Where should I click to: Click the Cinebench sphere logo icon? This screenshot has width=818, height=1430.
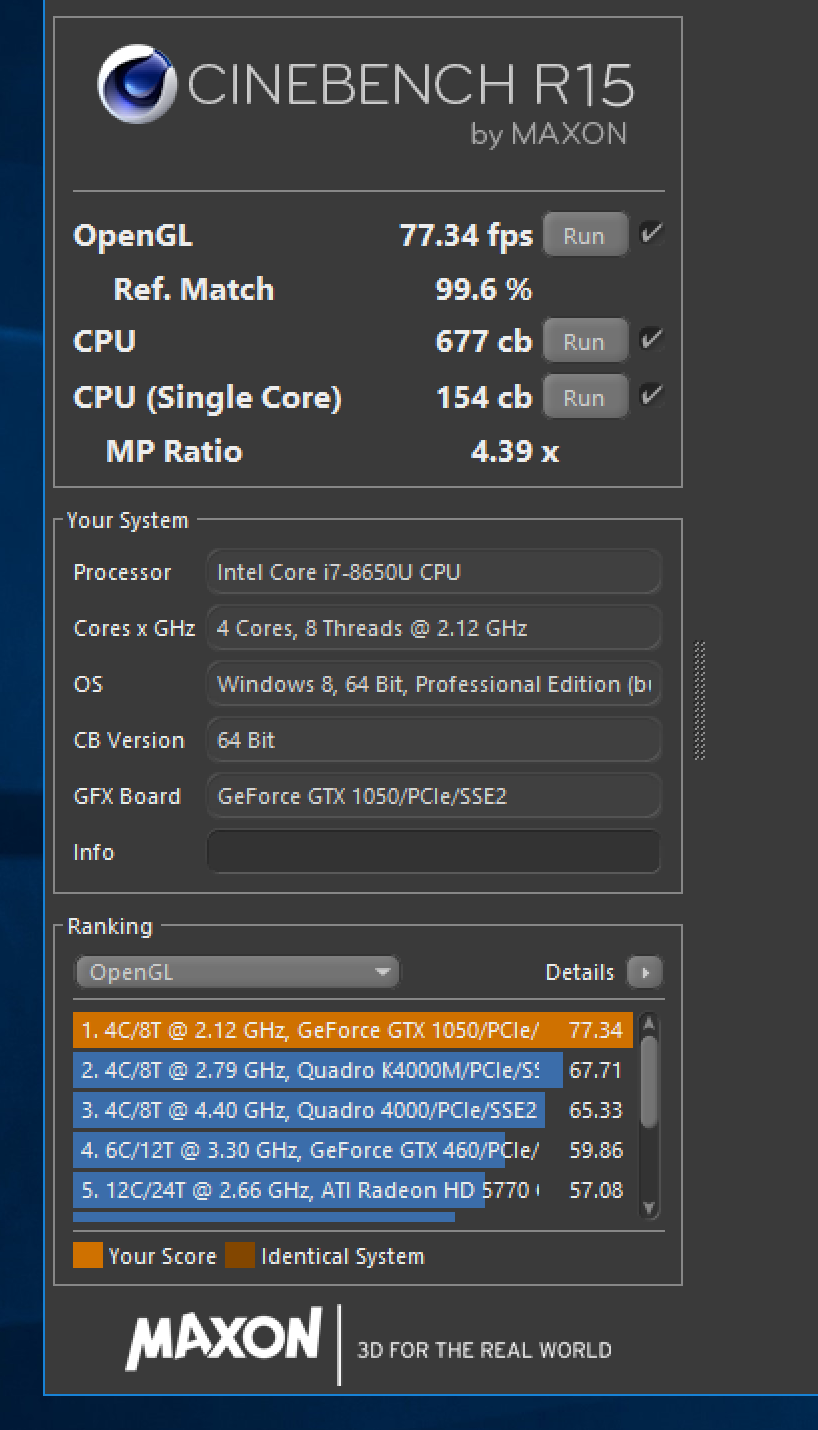[x=136, y=84]
